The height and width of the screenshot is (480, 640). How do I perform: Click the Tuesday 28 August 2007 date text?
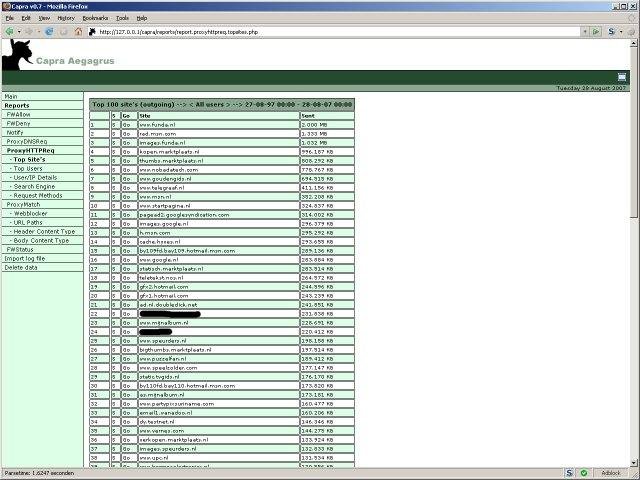[591, 88]
